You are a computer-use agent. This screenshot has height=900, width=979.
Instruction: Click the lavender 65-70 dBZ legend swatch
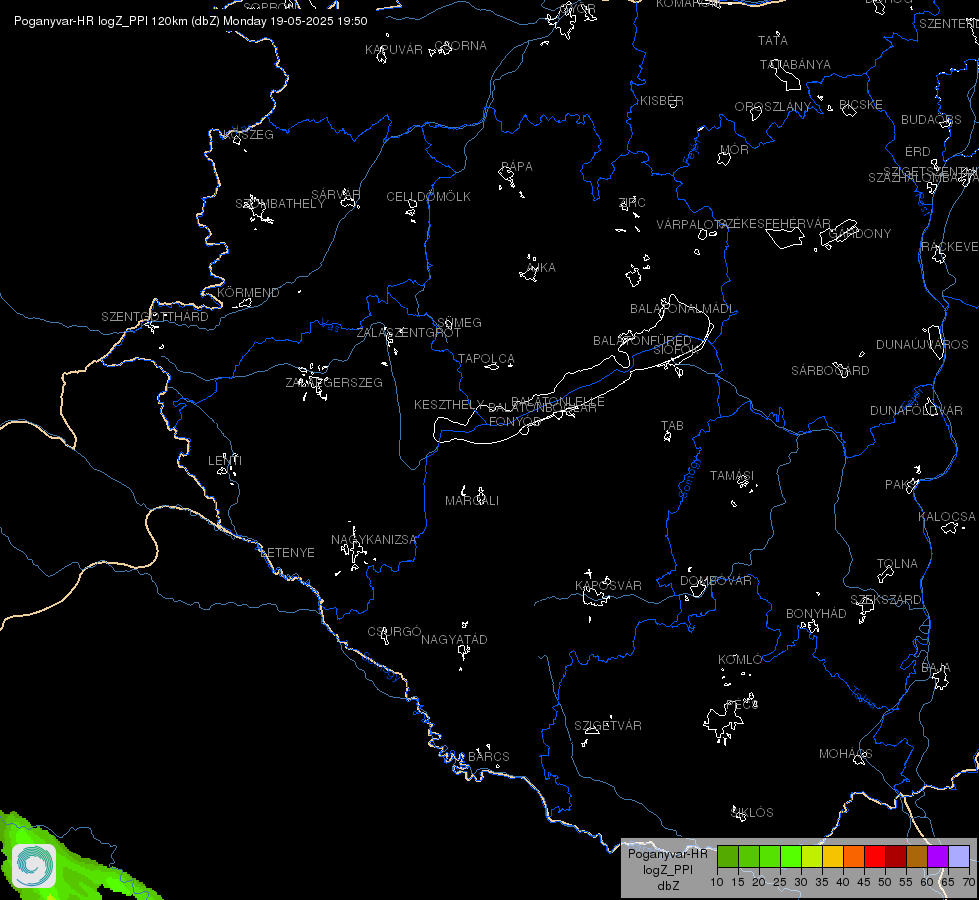coord(958,856)
